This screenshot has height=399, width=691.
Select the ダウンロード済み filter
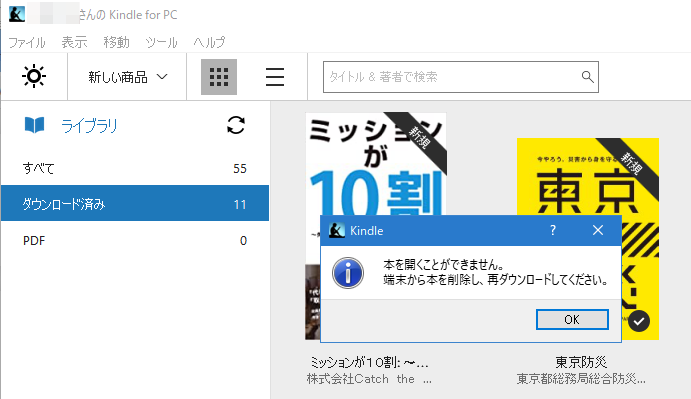135,203
